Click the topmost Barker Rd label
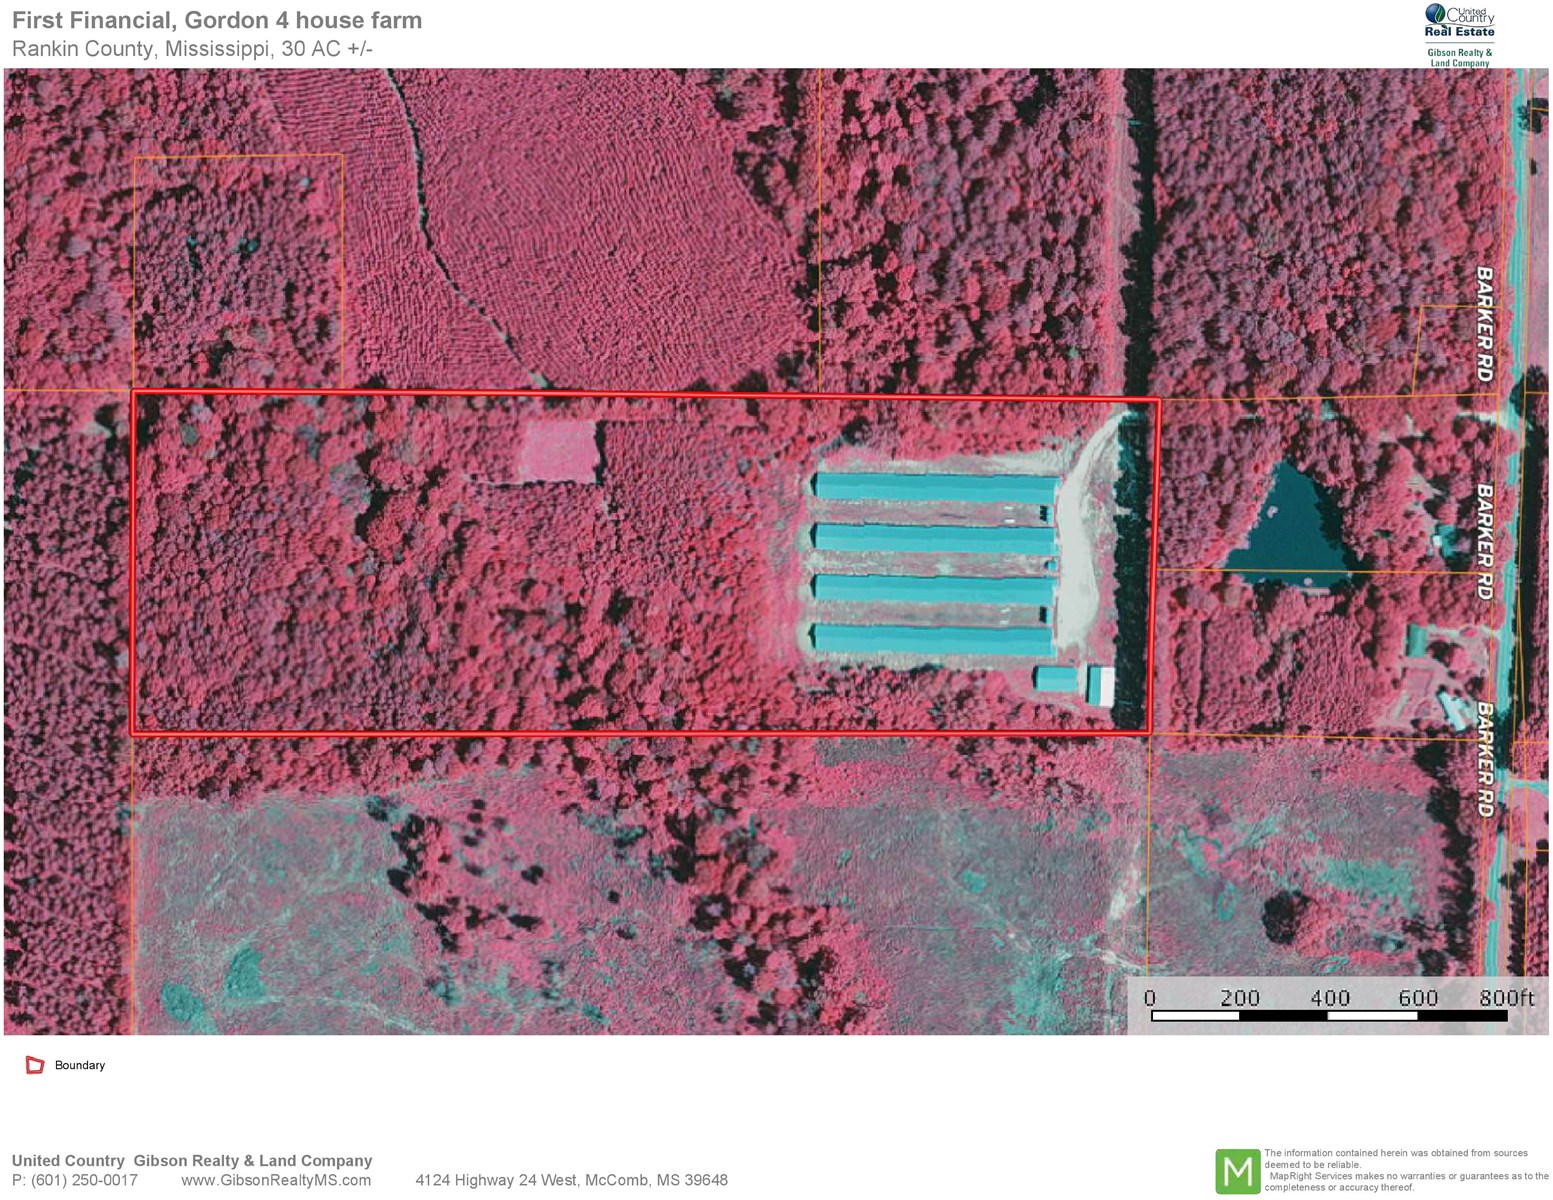 click(x=1485, y=323)
